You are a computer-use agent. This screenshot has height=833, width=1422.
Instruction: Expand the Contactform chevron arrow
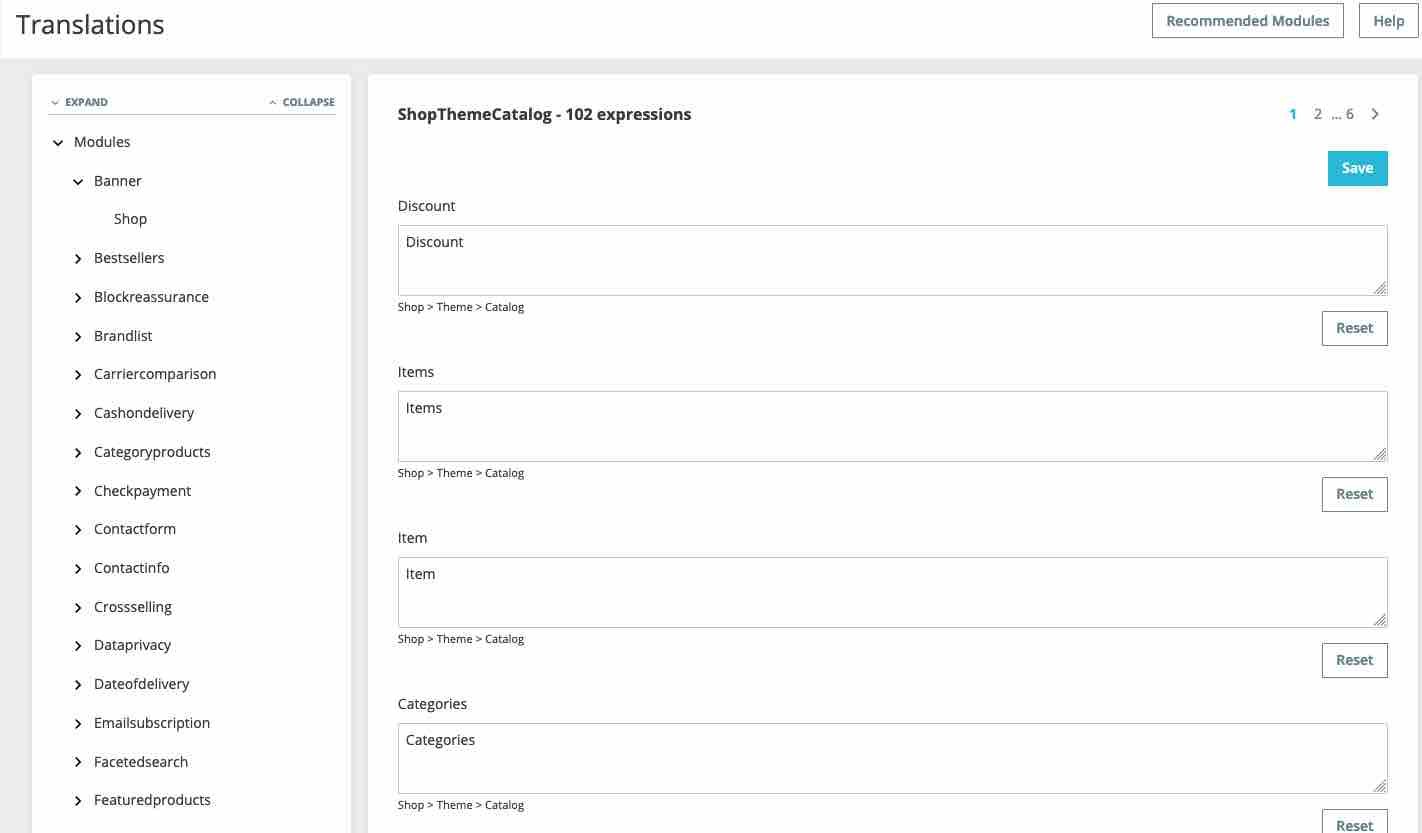point(78,530)
